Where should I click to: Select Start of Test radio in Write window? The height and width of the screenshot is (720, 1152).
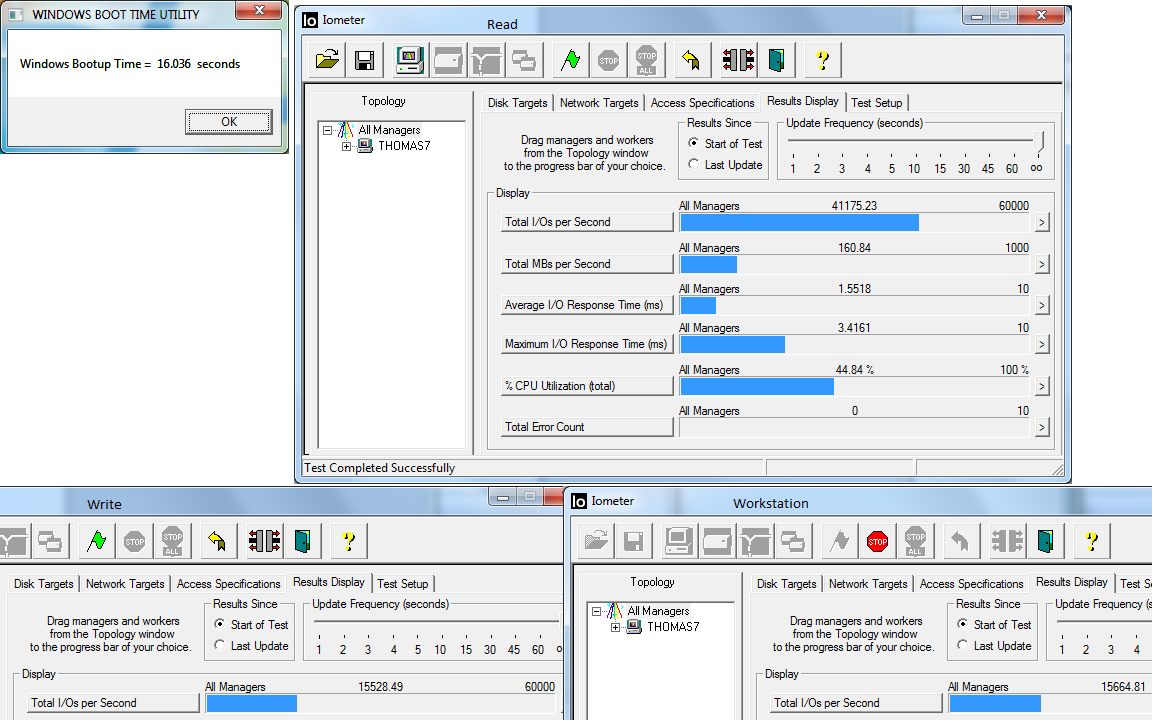click(x=219, y=624)
